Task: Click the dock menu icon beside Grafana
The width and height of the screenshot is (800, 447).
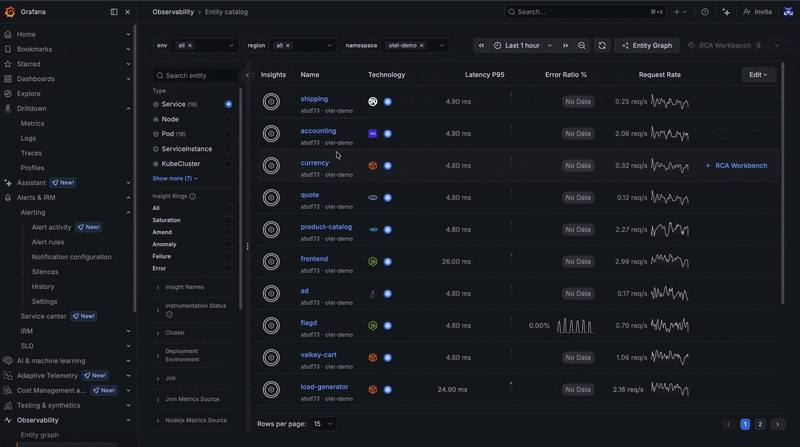Action: coord(114,12)
